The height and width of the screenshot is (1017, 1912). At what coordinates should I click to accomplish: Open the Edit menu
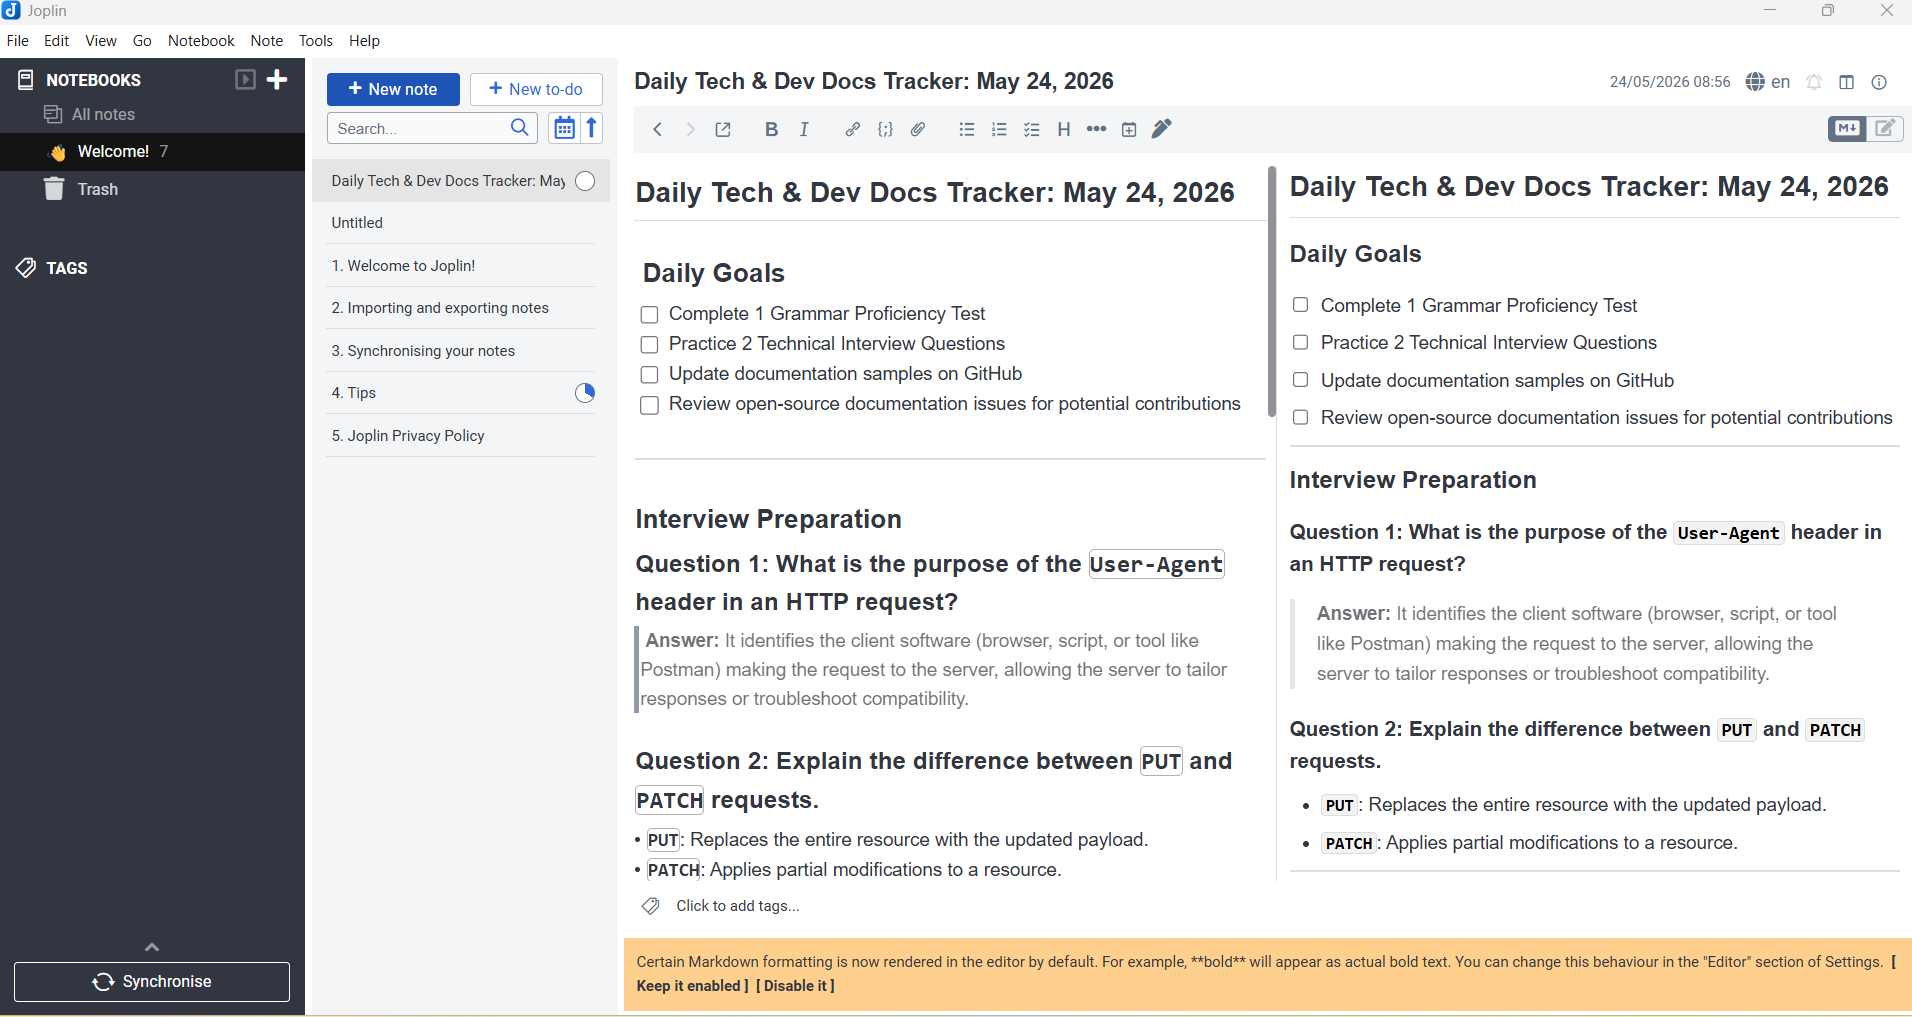coord(57,41)
